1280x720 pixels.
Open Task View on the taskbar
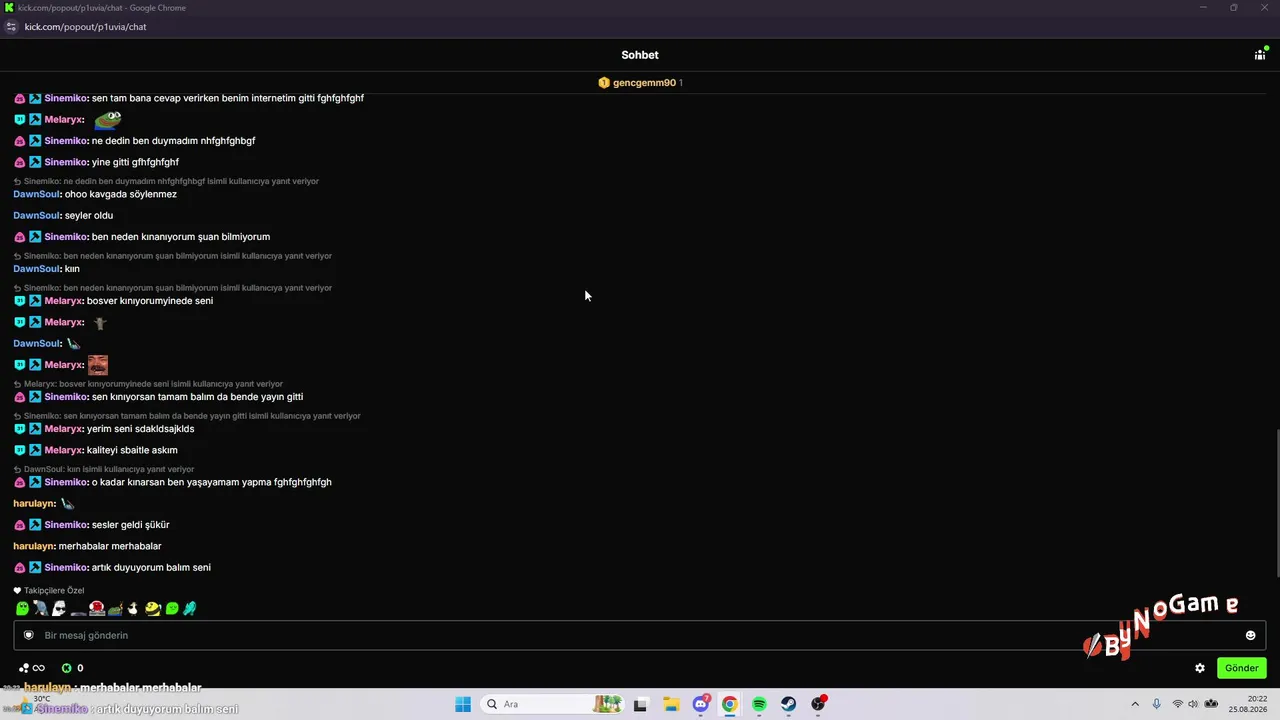pos(641,704)
